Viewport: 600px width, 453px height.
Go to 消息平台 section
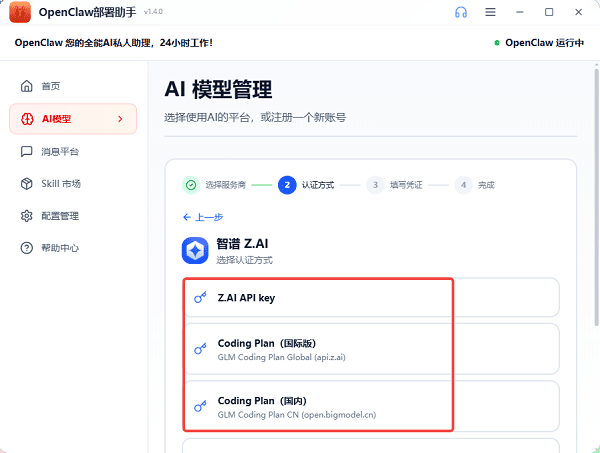pos(73,152)
